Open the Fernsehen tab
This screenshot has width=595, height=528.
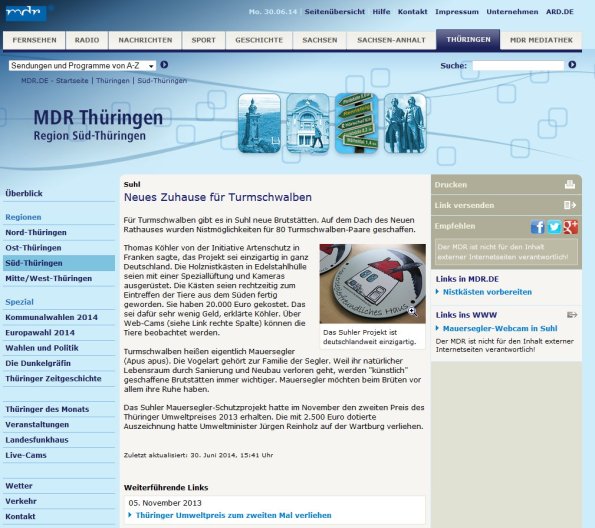point(34,40)
